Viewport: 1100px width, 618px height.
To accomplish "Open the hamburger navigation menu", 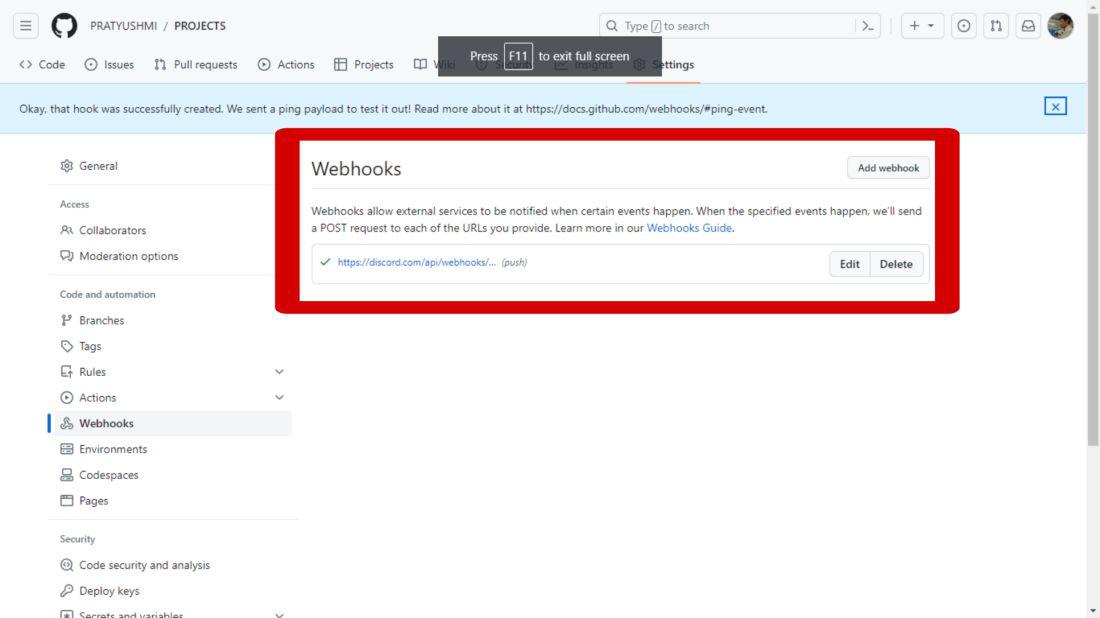I will pyautogui.click(x=25, y=26).
